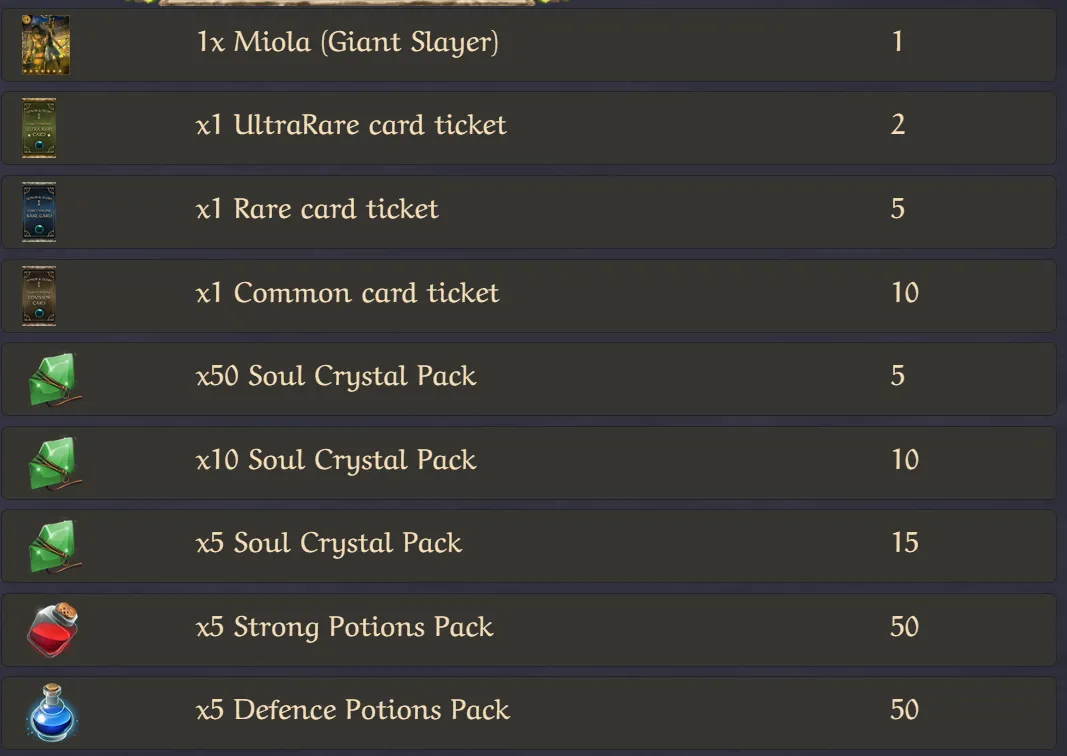Click the Miola Giant Slayer card icon
Screen dimensions: 1067x756
(x=46, y=45)
